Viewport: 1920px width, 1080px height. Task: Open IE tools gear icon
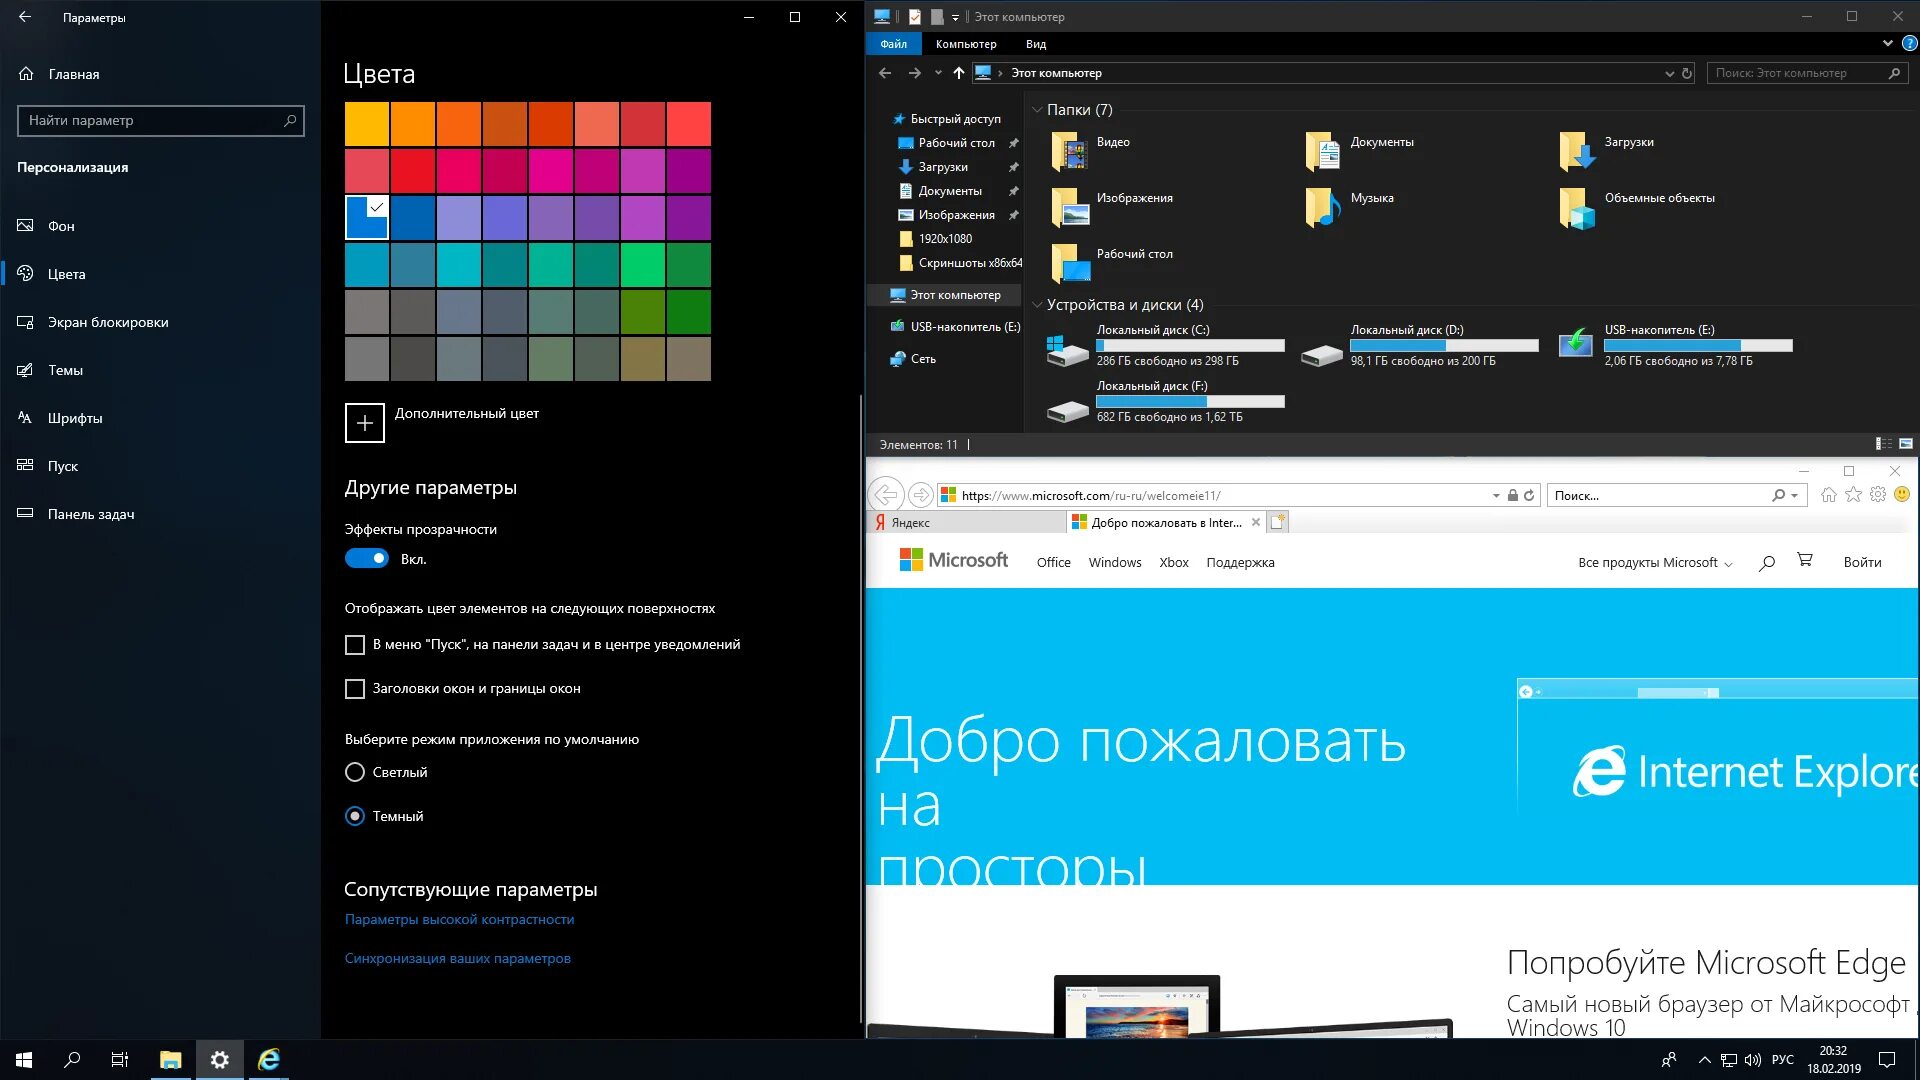point(1878,495)
